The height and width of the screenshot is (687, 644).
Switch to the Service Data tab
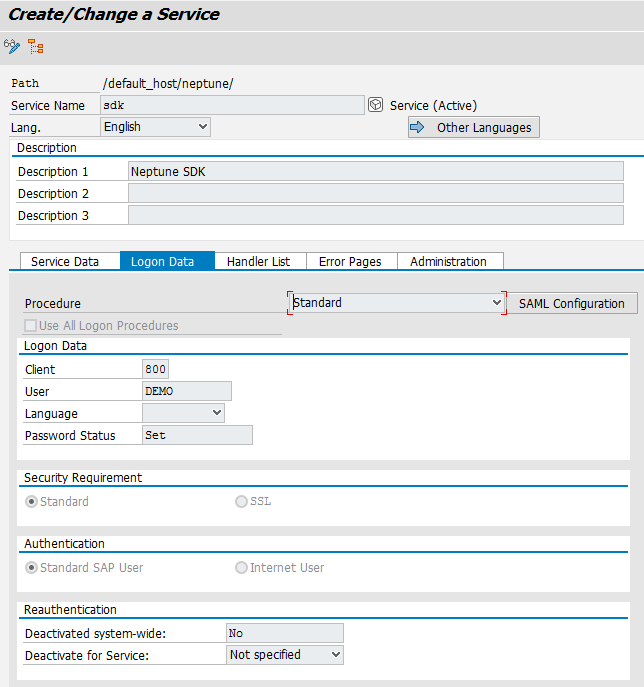[x=65, y=261]
